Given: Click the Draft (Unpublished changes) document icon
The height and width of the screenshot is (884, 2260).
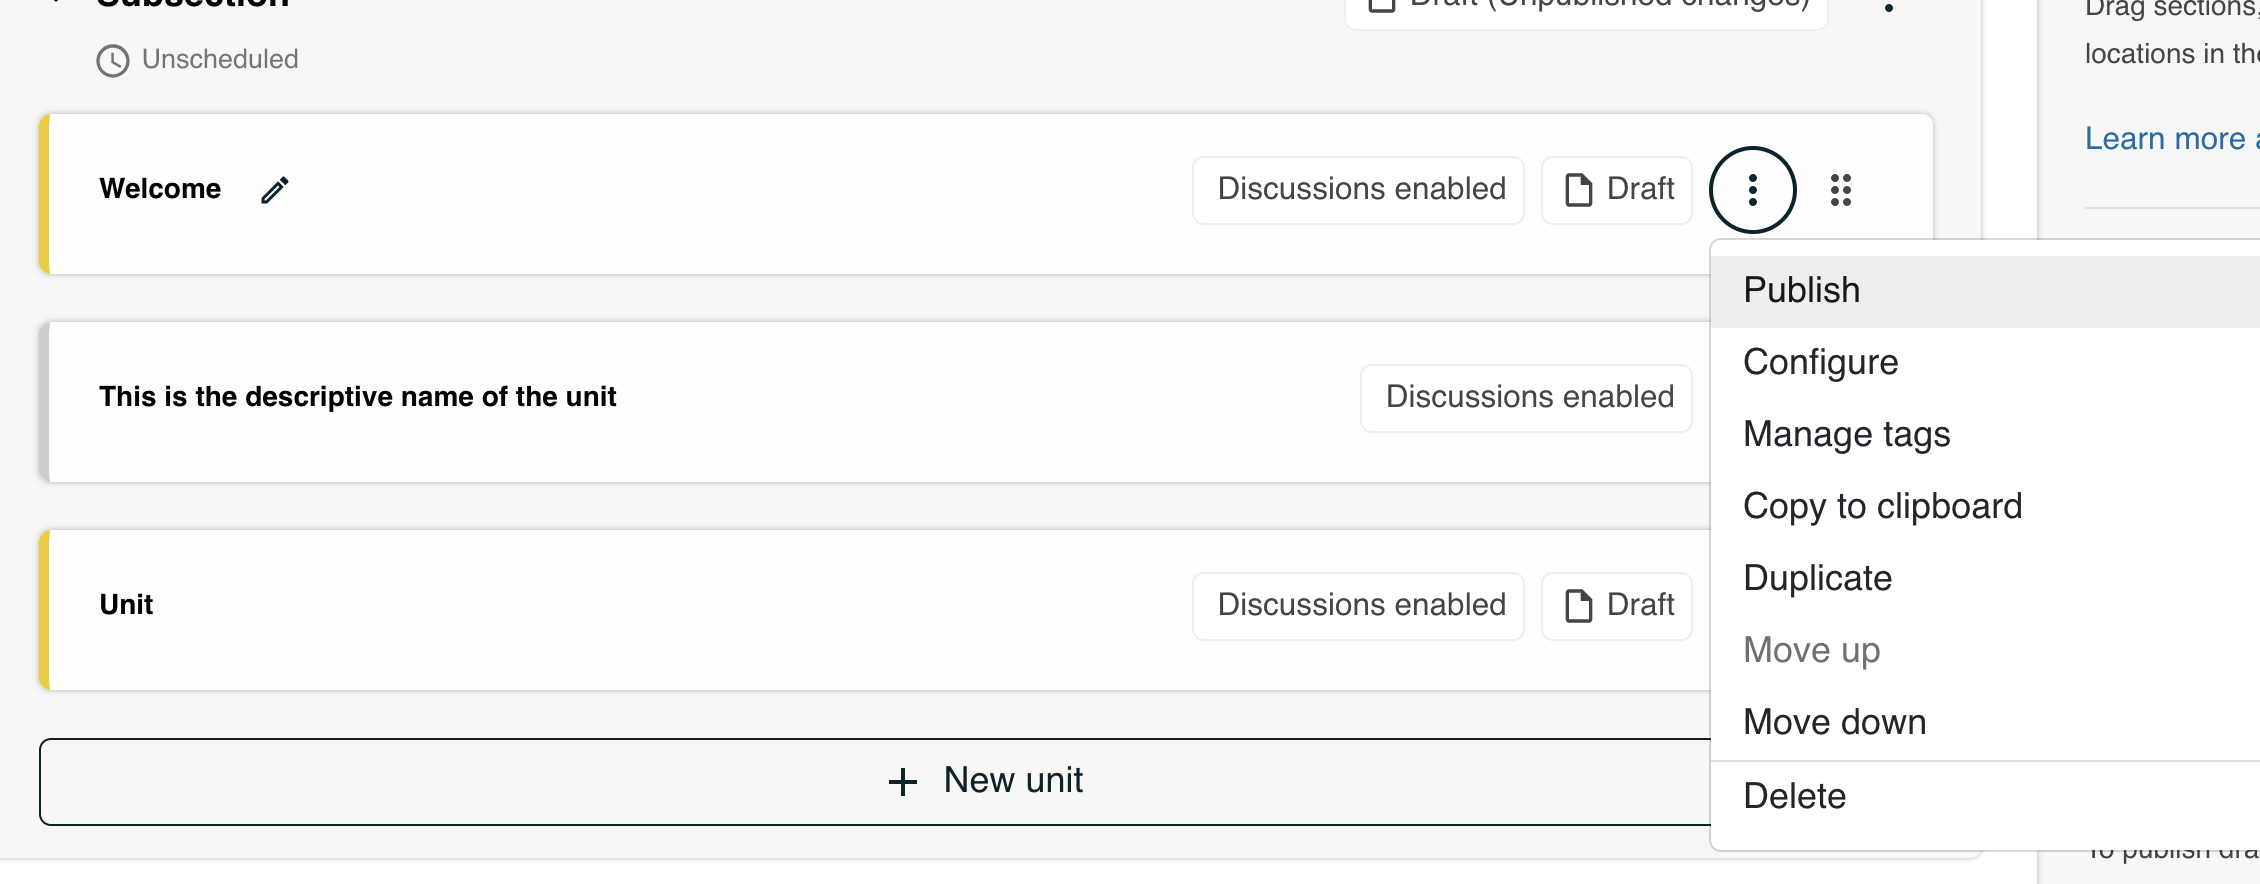Looking at the screenshot, I should point(1382,5).
